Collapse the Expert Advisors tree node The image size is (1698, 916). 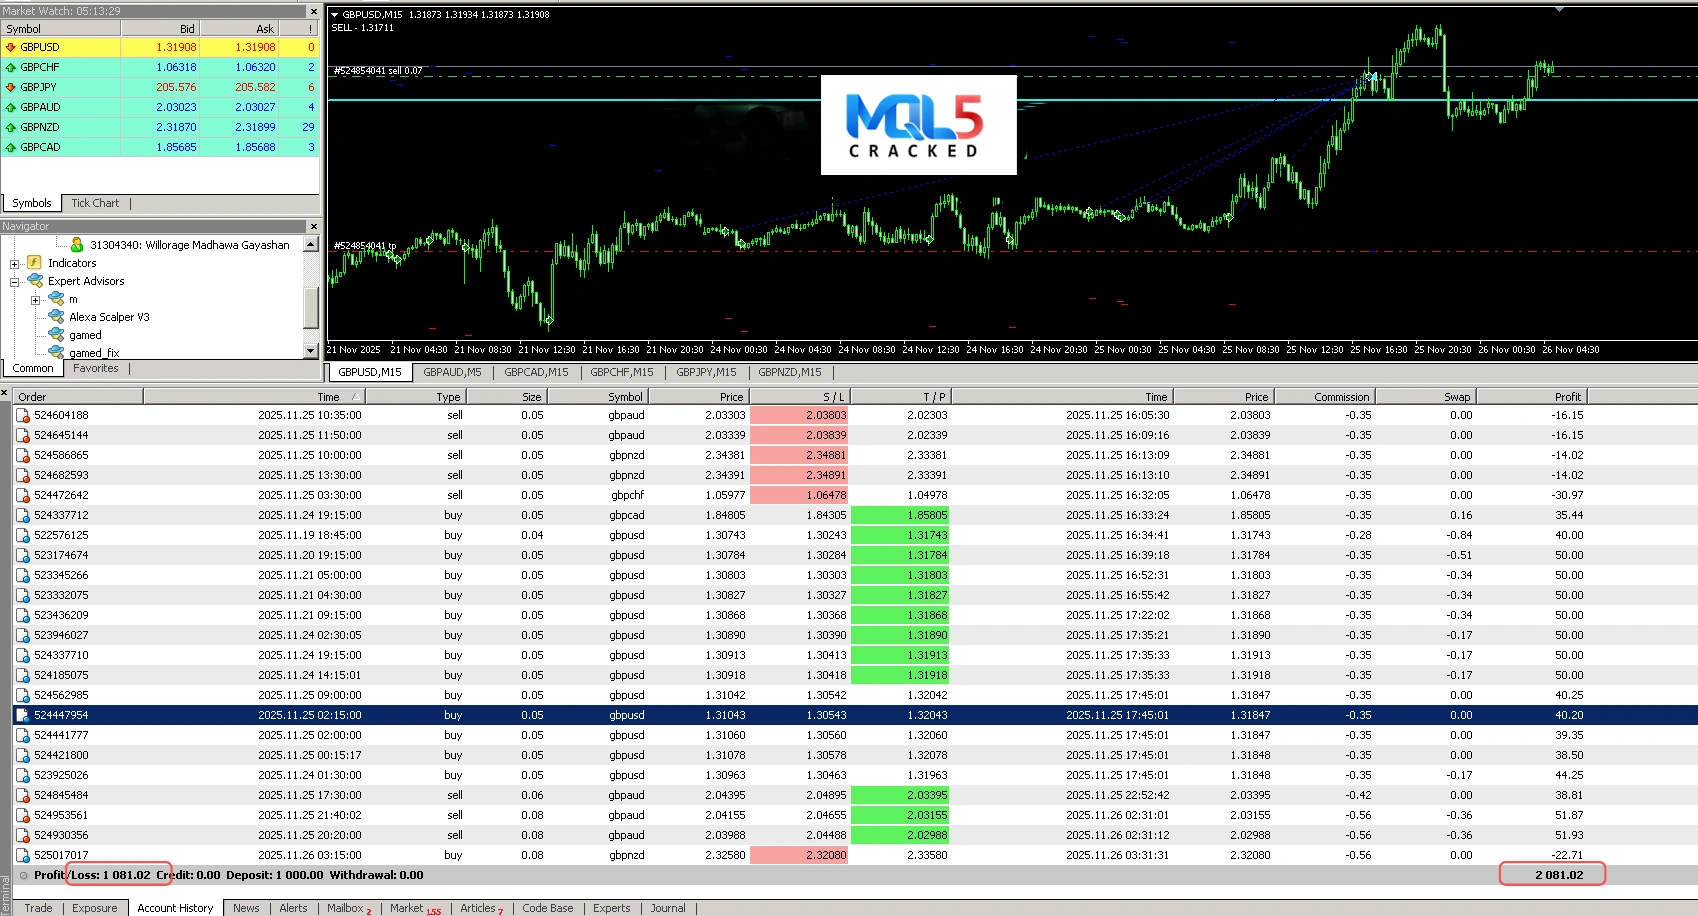click(x=14, y=282)
